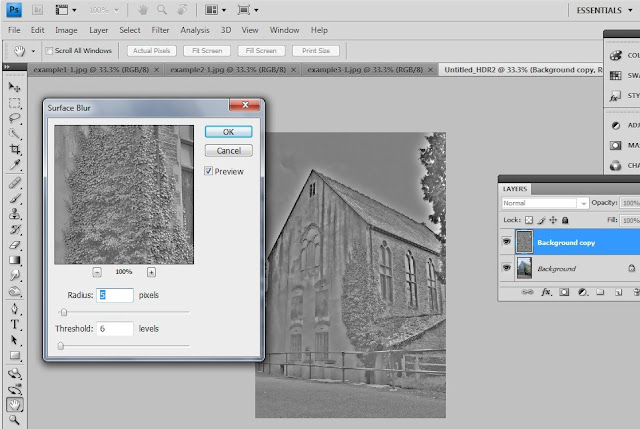
Task: Click zoom out minus in Surface Blur preview
Action: (97, 272)
